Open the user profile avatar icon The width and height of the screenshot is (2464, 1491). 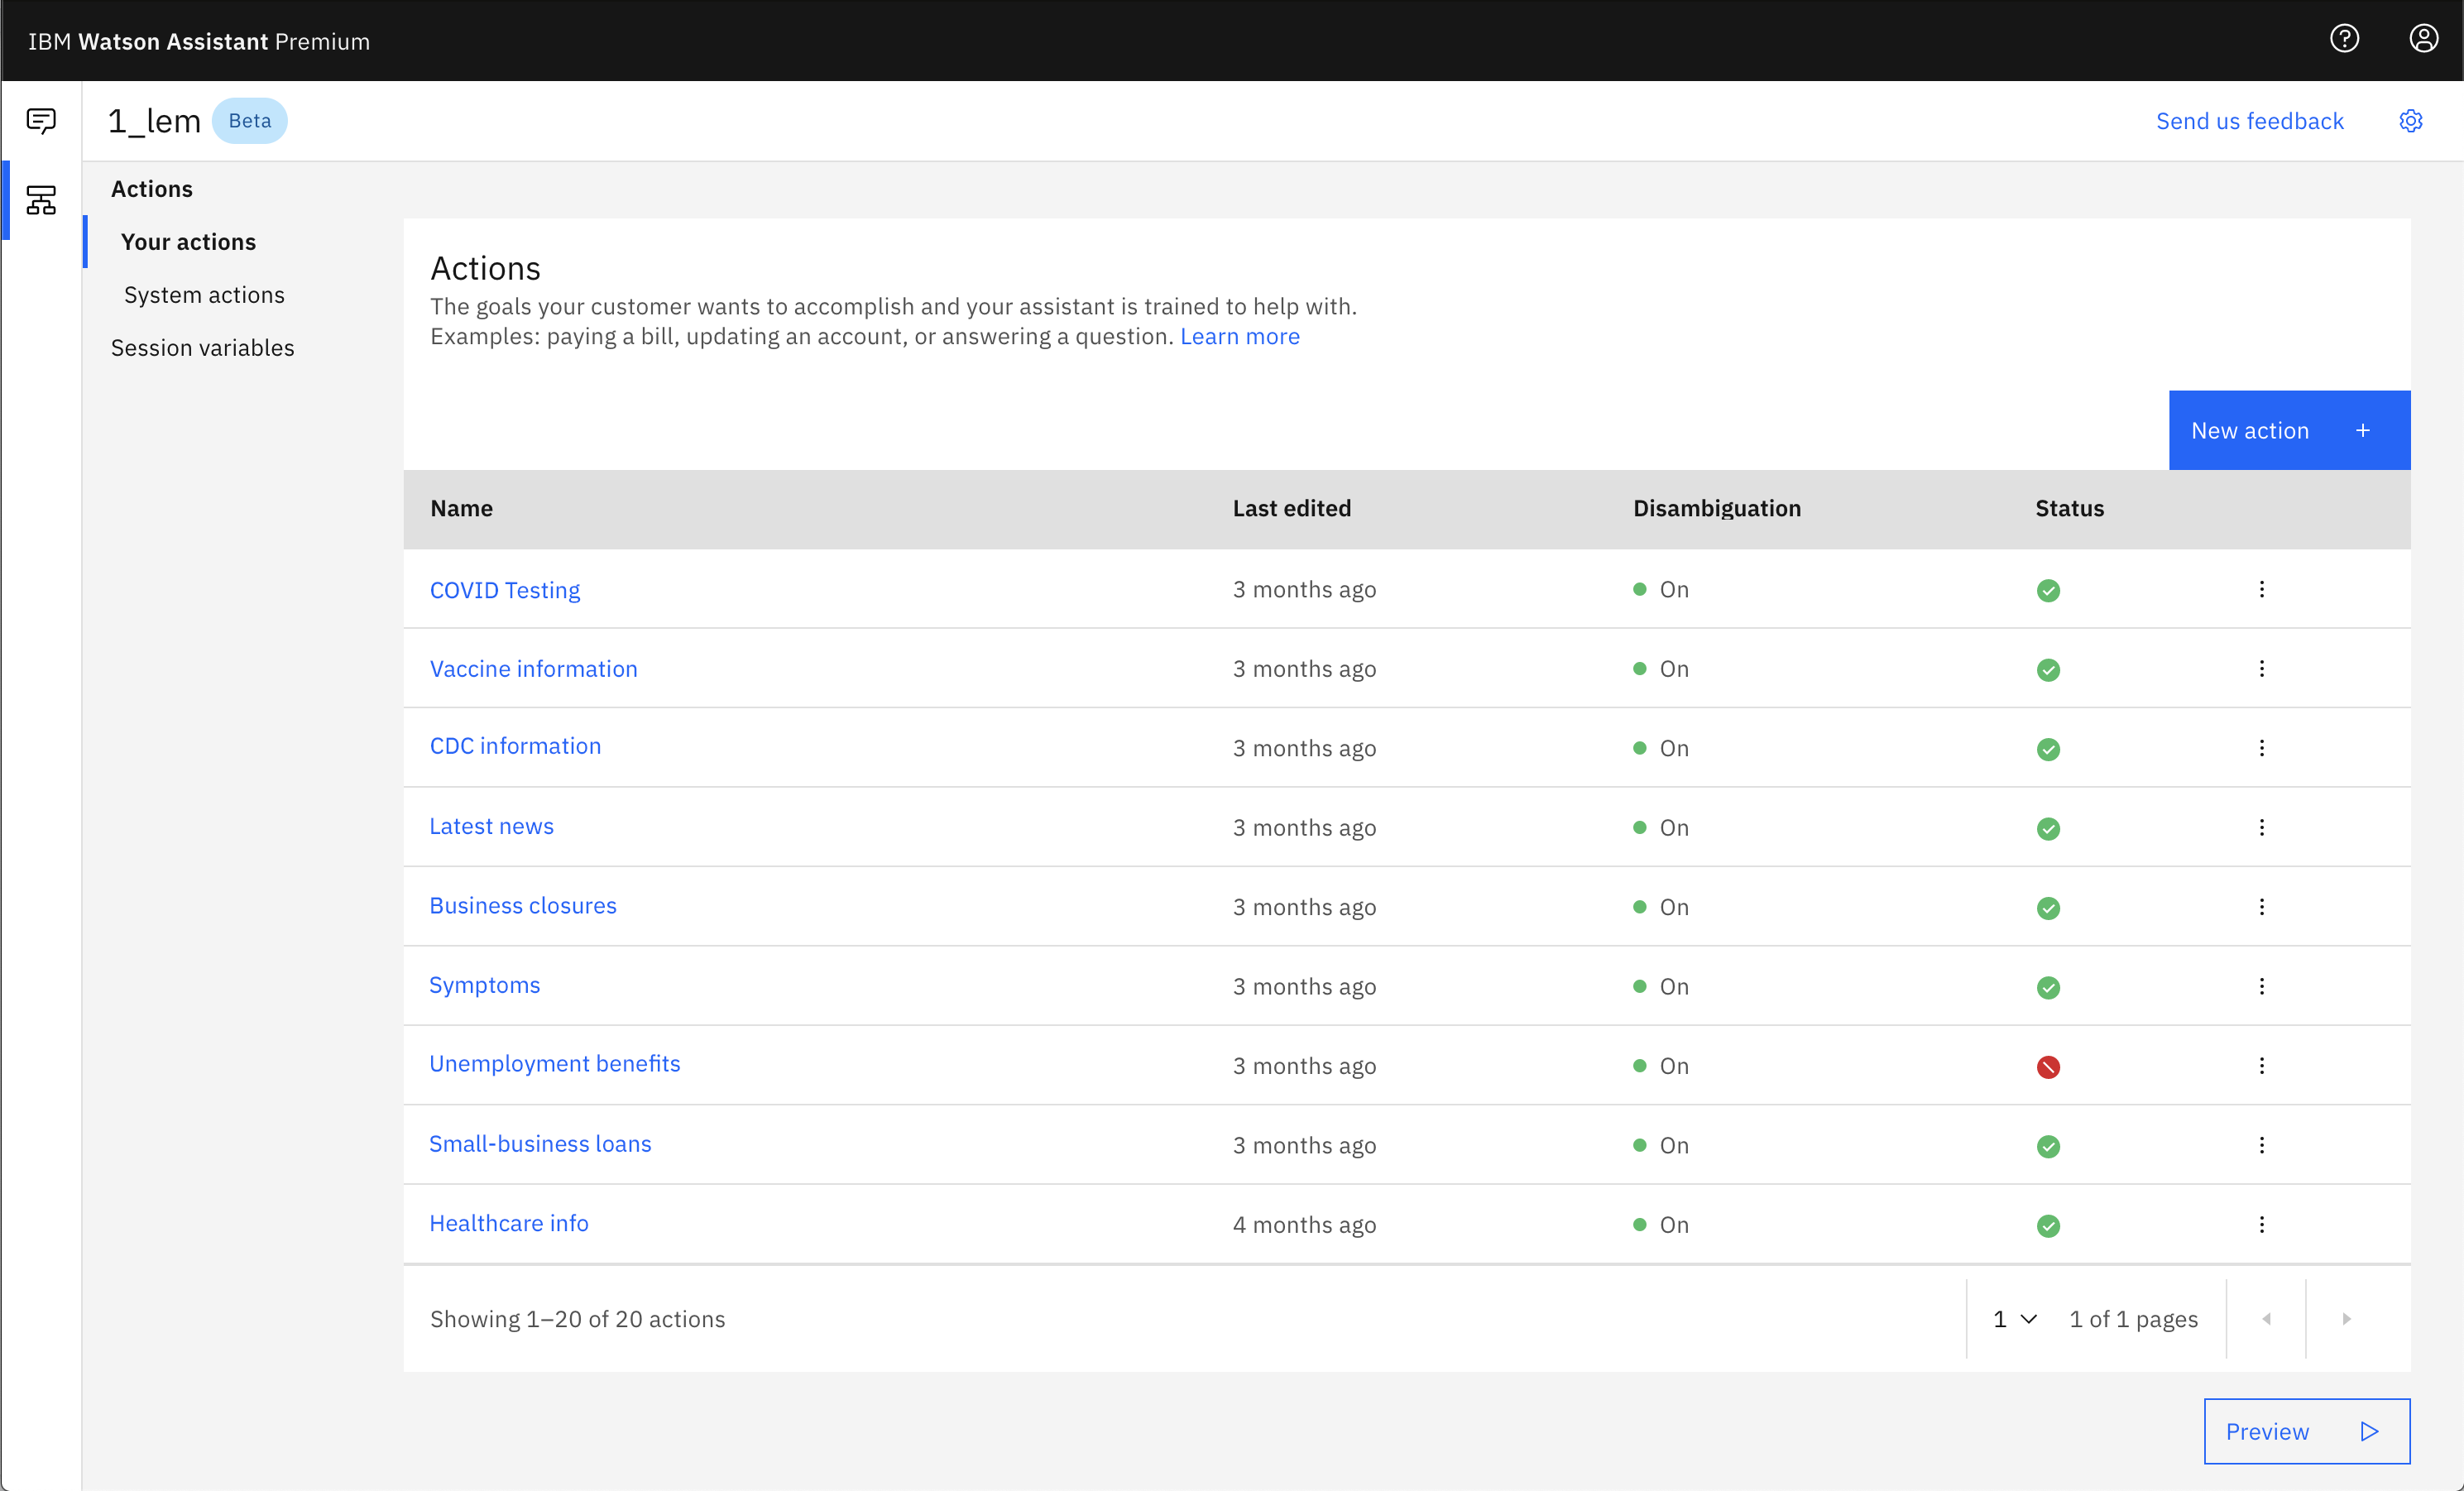tap(2423, 39)
